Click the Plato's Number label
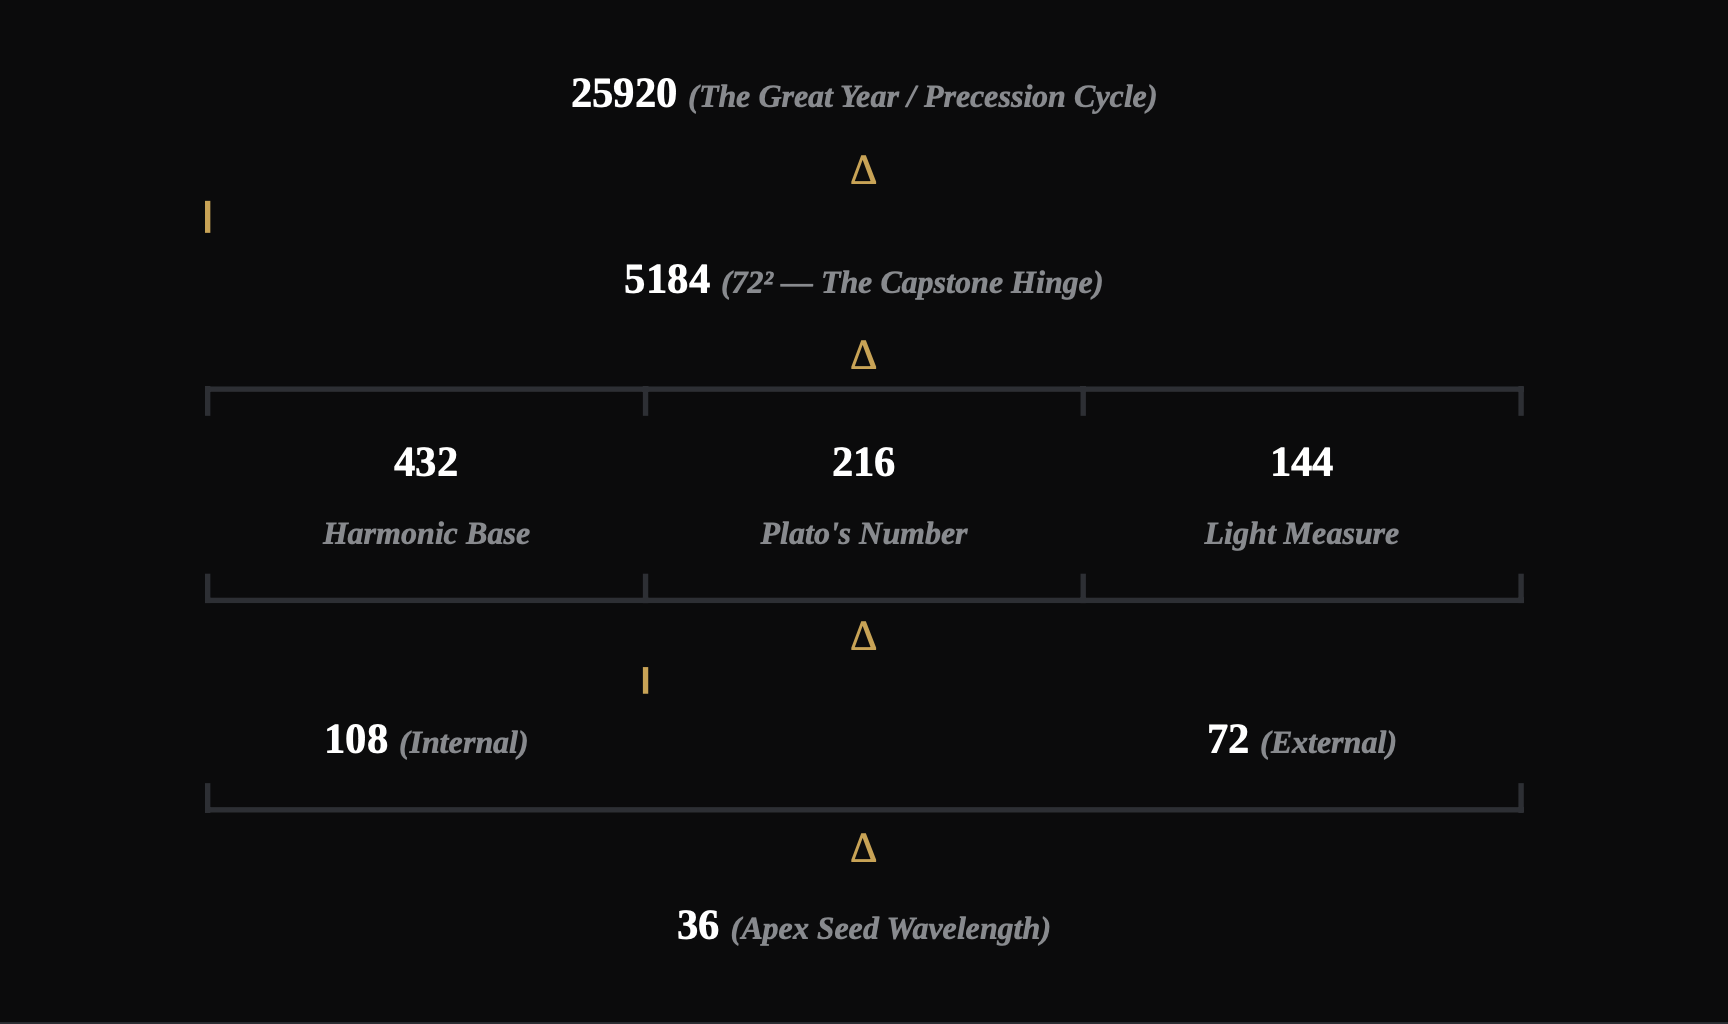 864,534
